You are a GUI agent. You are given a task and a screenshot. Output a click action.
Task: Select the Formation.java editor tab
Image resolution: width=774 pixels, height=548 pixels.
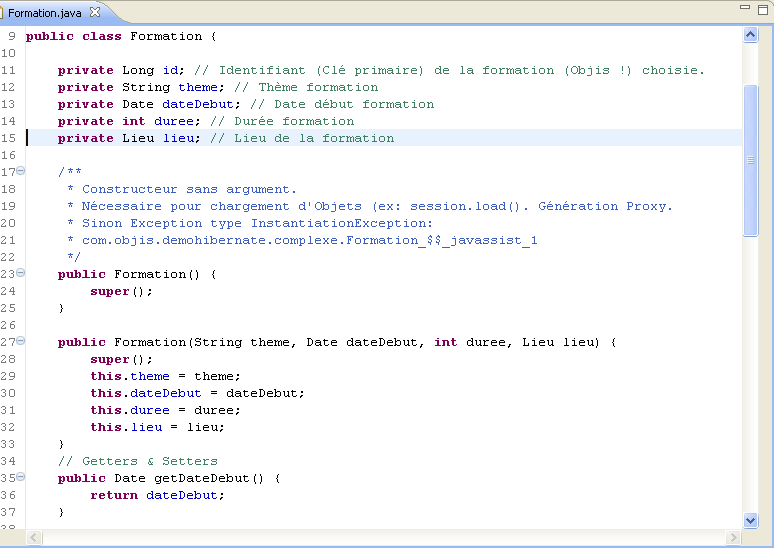point(44,13)
